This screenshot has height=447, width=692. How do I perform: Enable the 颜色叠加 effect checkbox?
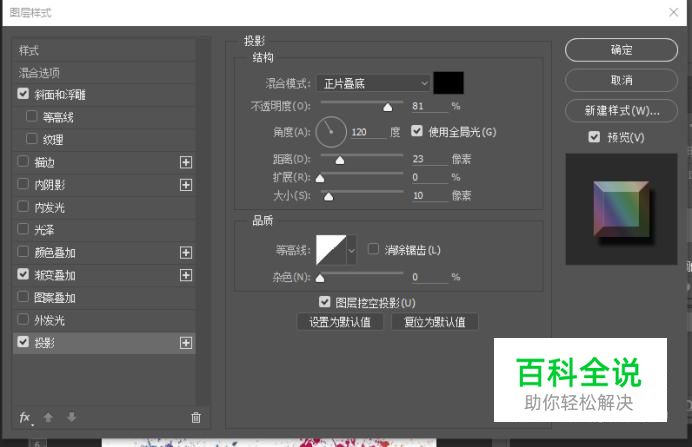point(23,252)
